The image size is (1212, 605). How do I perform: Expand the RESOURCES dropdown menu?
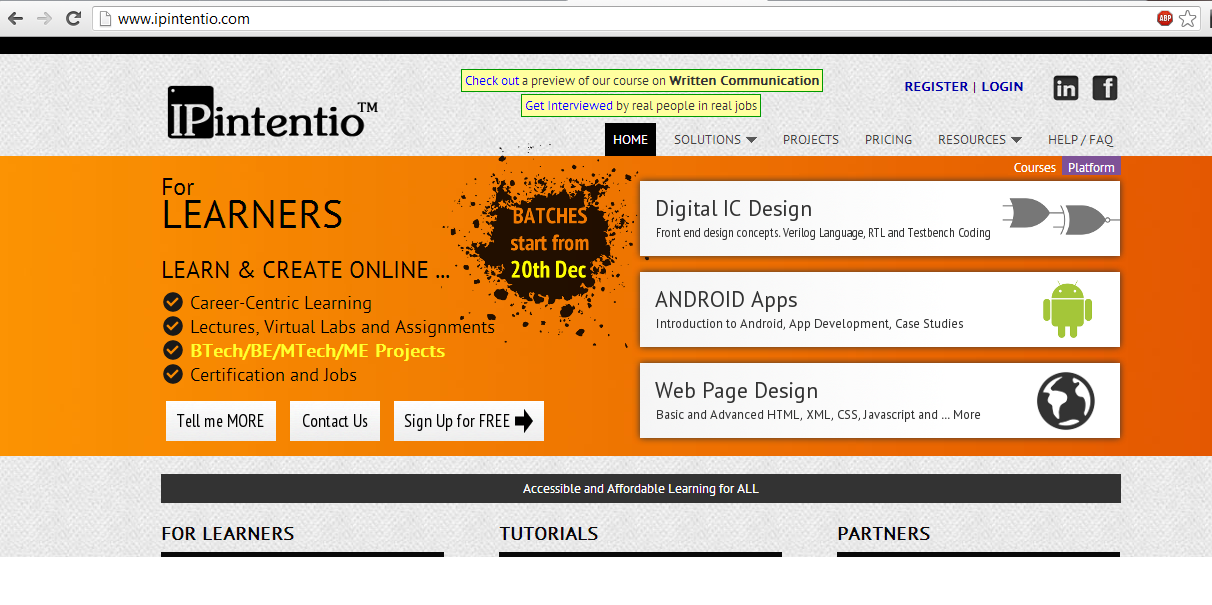click(980, 140)
